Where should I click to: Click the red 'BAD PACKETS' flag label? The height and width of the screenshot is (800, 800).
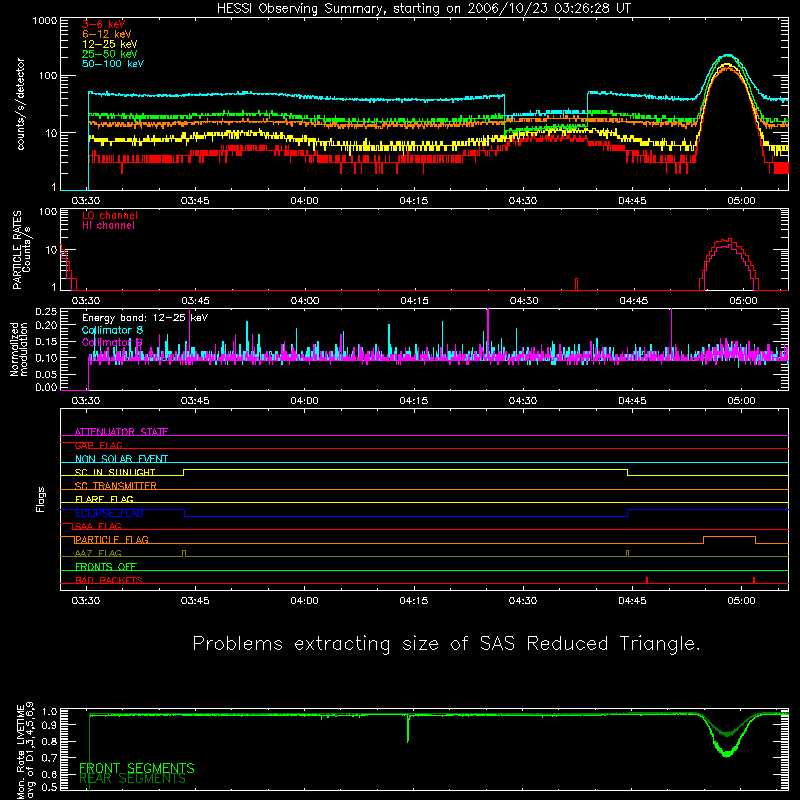pos(109,580)
